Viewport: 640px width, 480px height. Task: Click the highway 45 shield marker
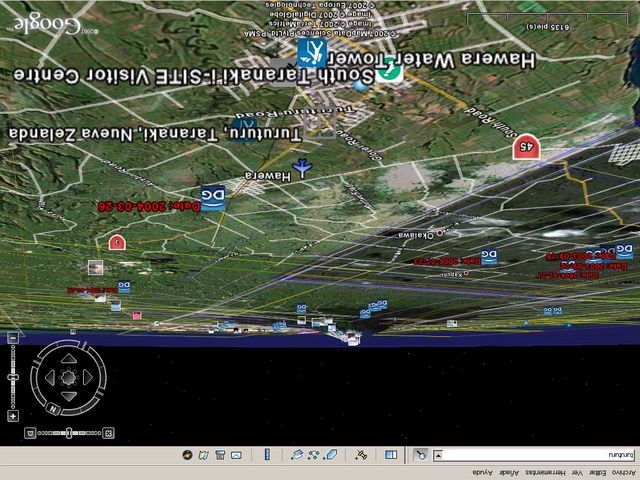[x=527, y=147]
